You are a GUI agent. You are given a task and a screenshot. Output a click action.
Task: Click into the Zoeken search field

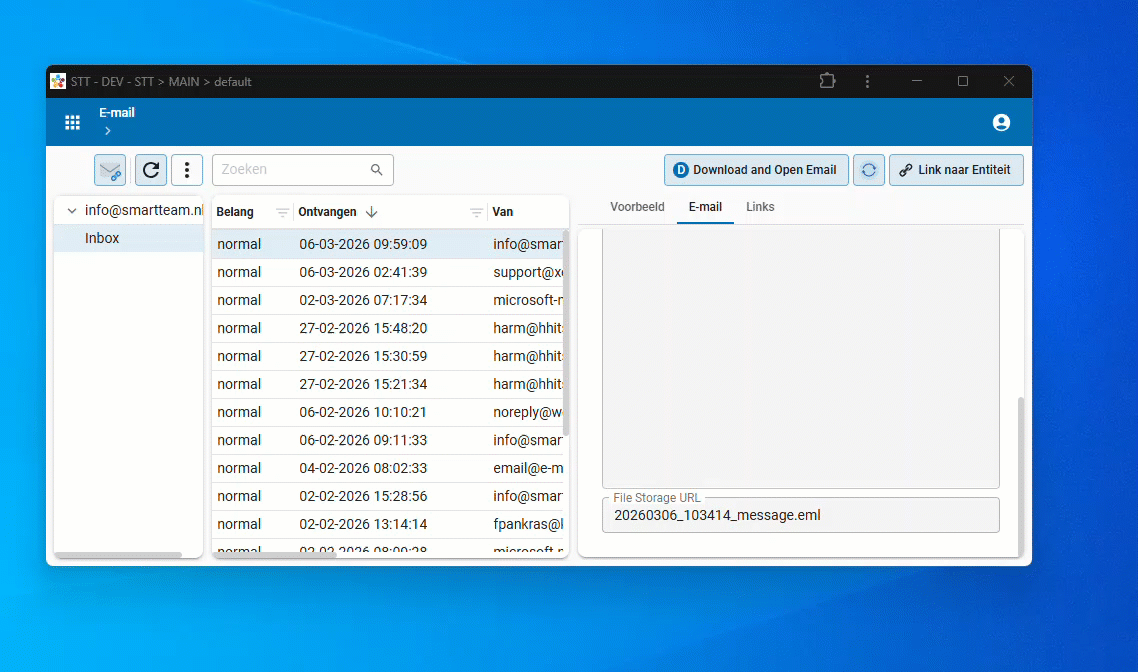290,170
